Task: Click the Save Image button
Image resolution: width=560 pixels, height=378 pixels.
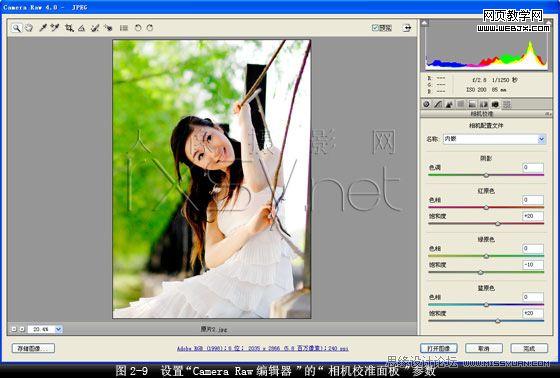Action: 33,348
